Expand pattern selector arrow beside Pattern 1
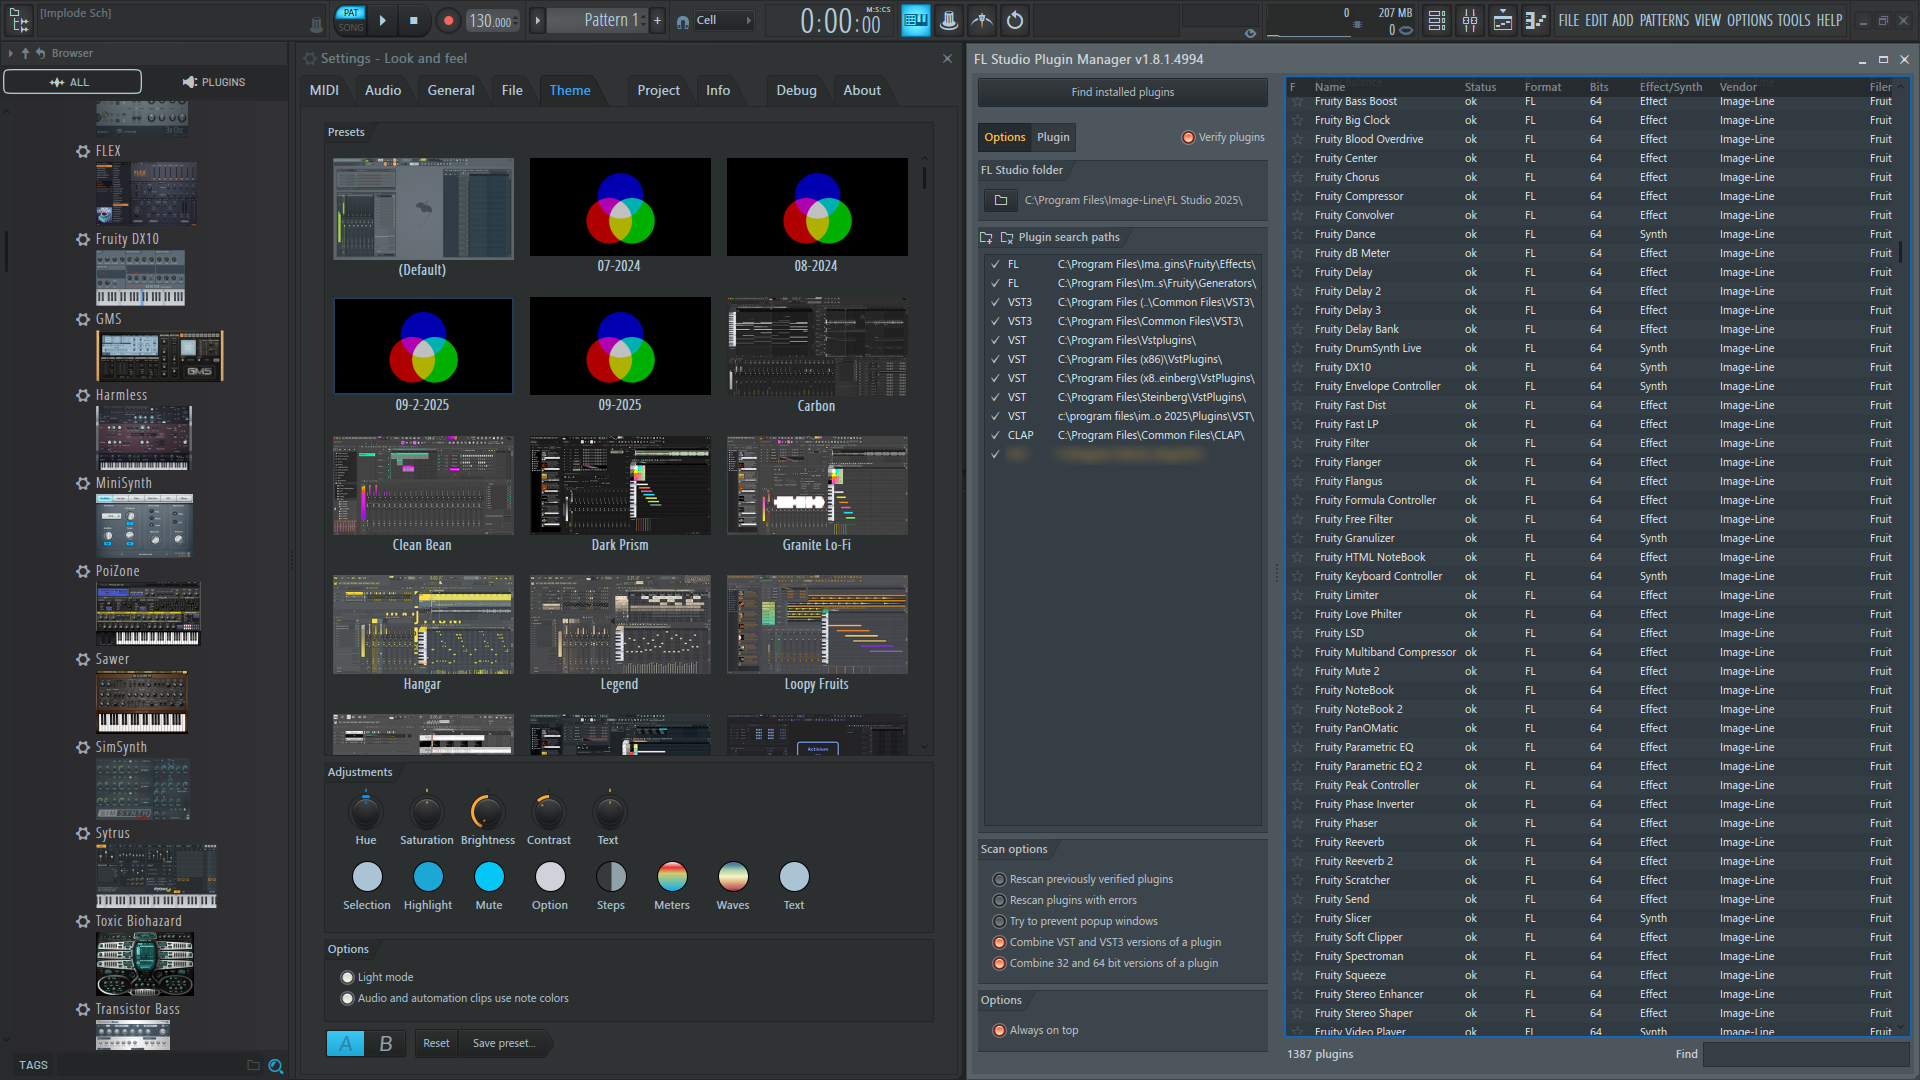This screenshot has width=1920, height=1080. [x=538, y=20]
